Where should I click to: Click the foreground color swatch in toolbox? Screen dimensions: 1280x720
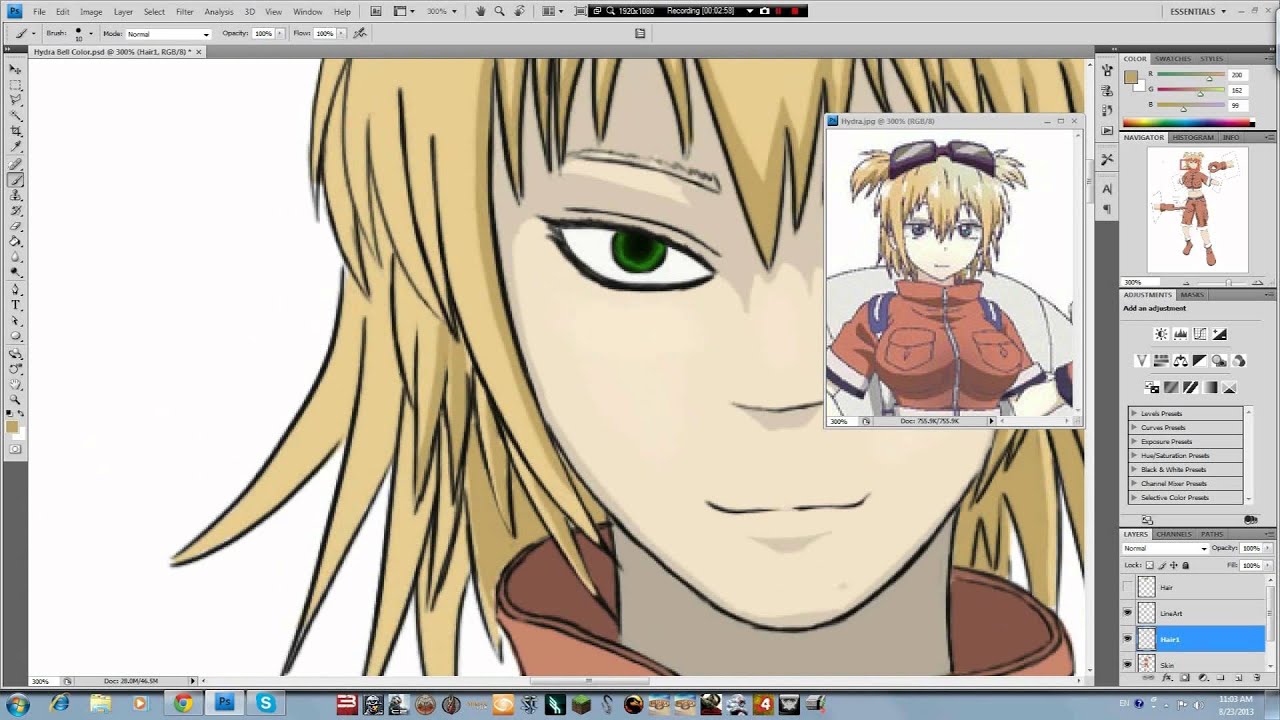tap(12, 426)
